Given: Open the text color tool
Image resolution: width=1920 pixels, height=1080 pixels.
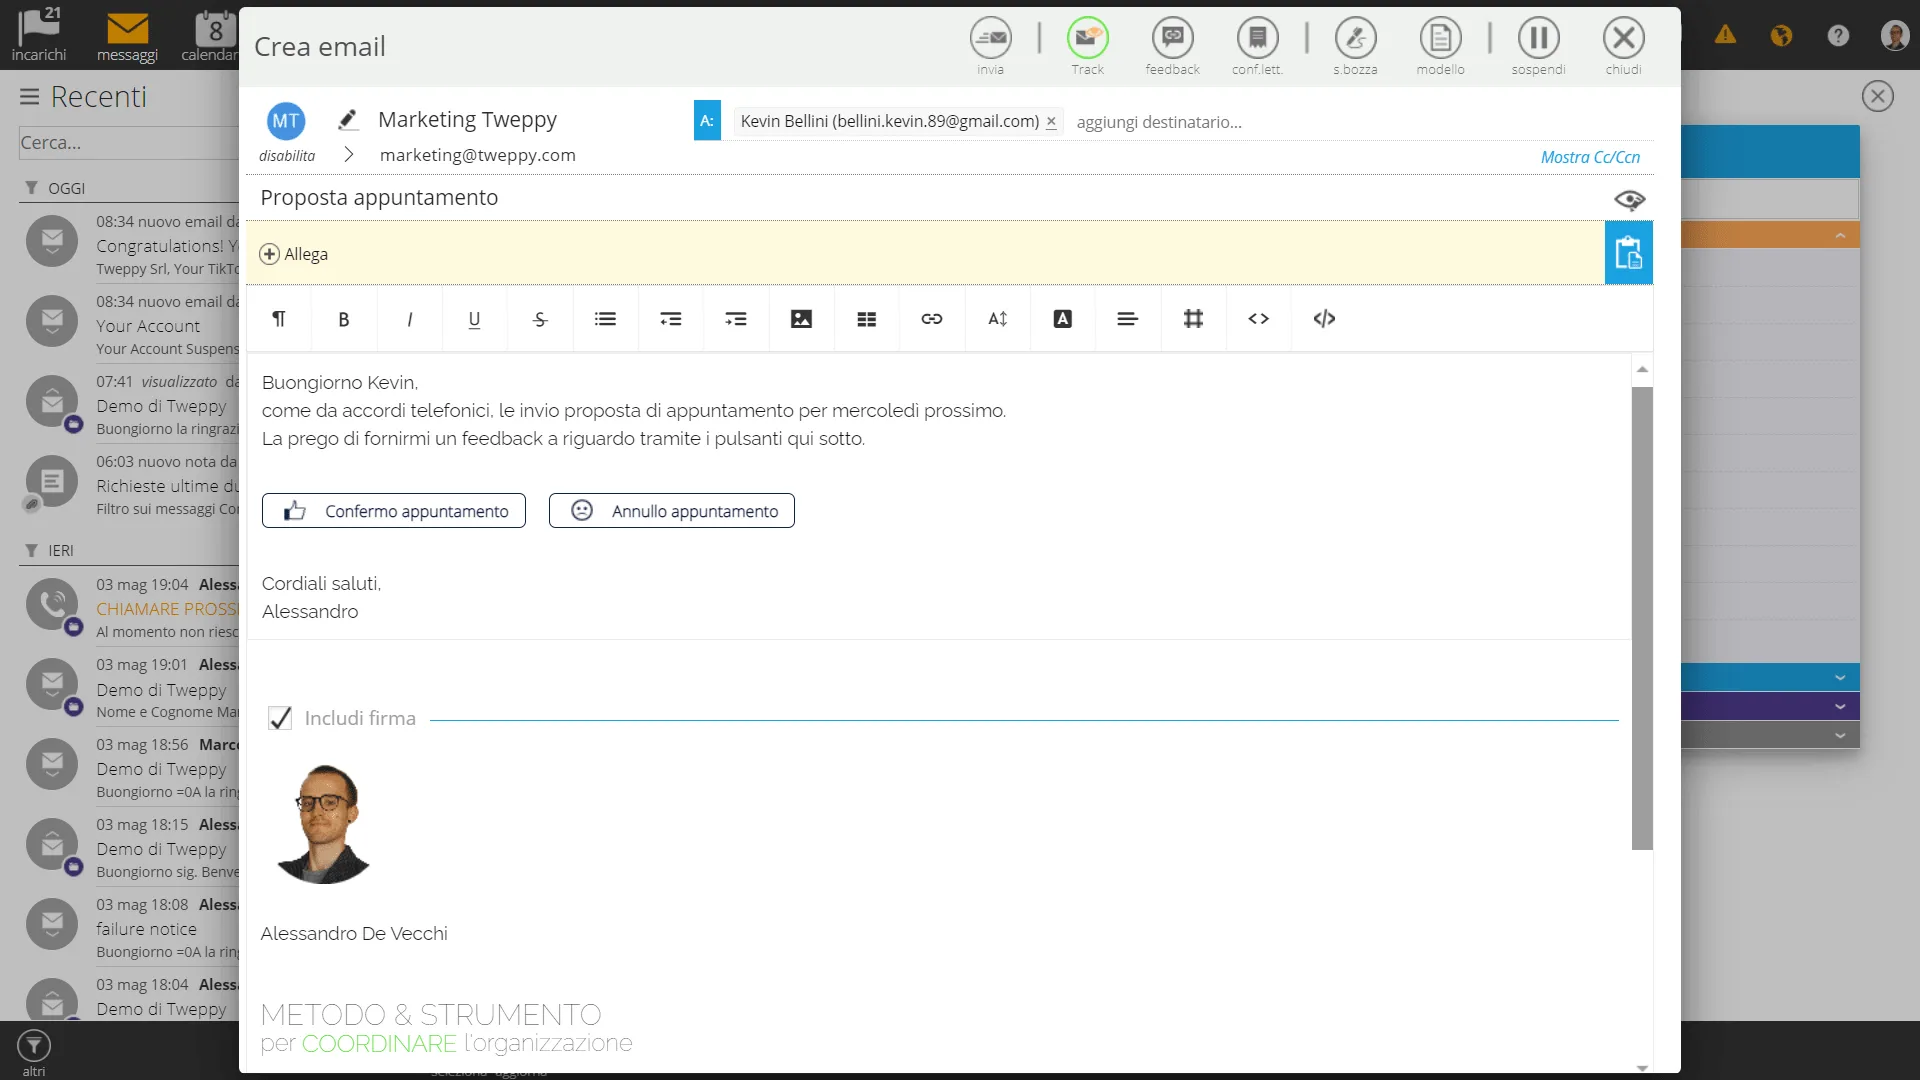Looking at the screenshot, I should [x=1062, y=319].
